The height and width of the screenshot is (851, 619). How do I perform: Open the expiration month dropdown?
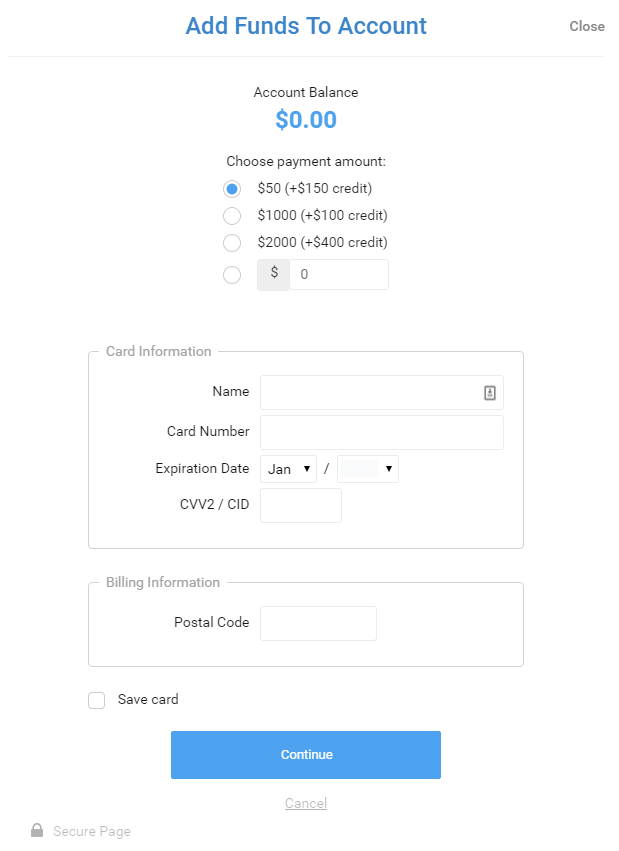click(288, 469)
